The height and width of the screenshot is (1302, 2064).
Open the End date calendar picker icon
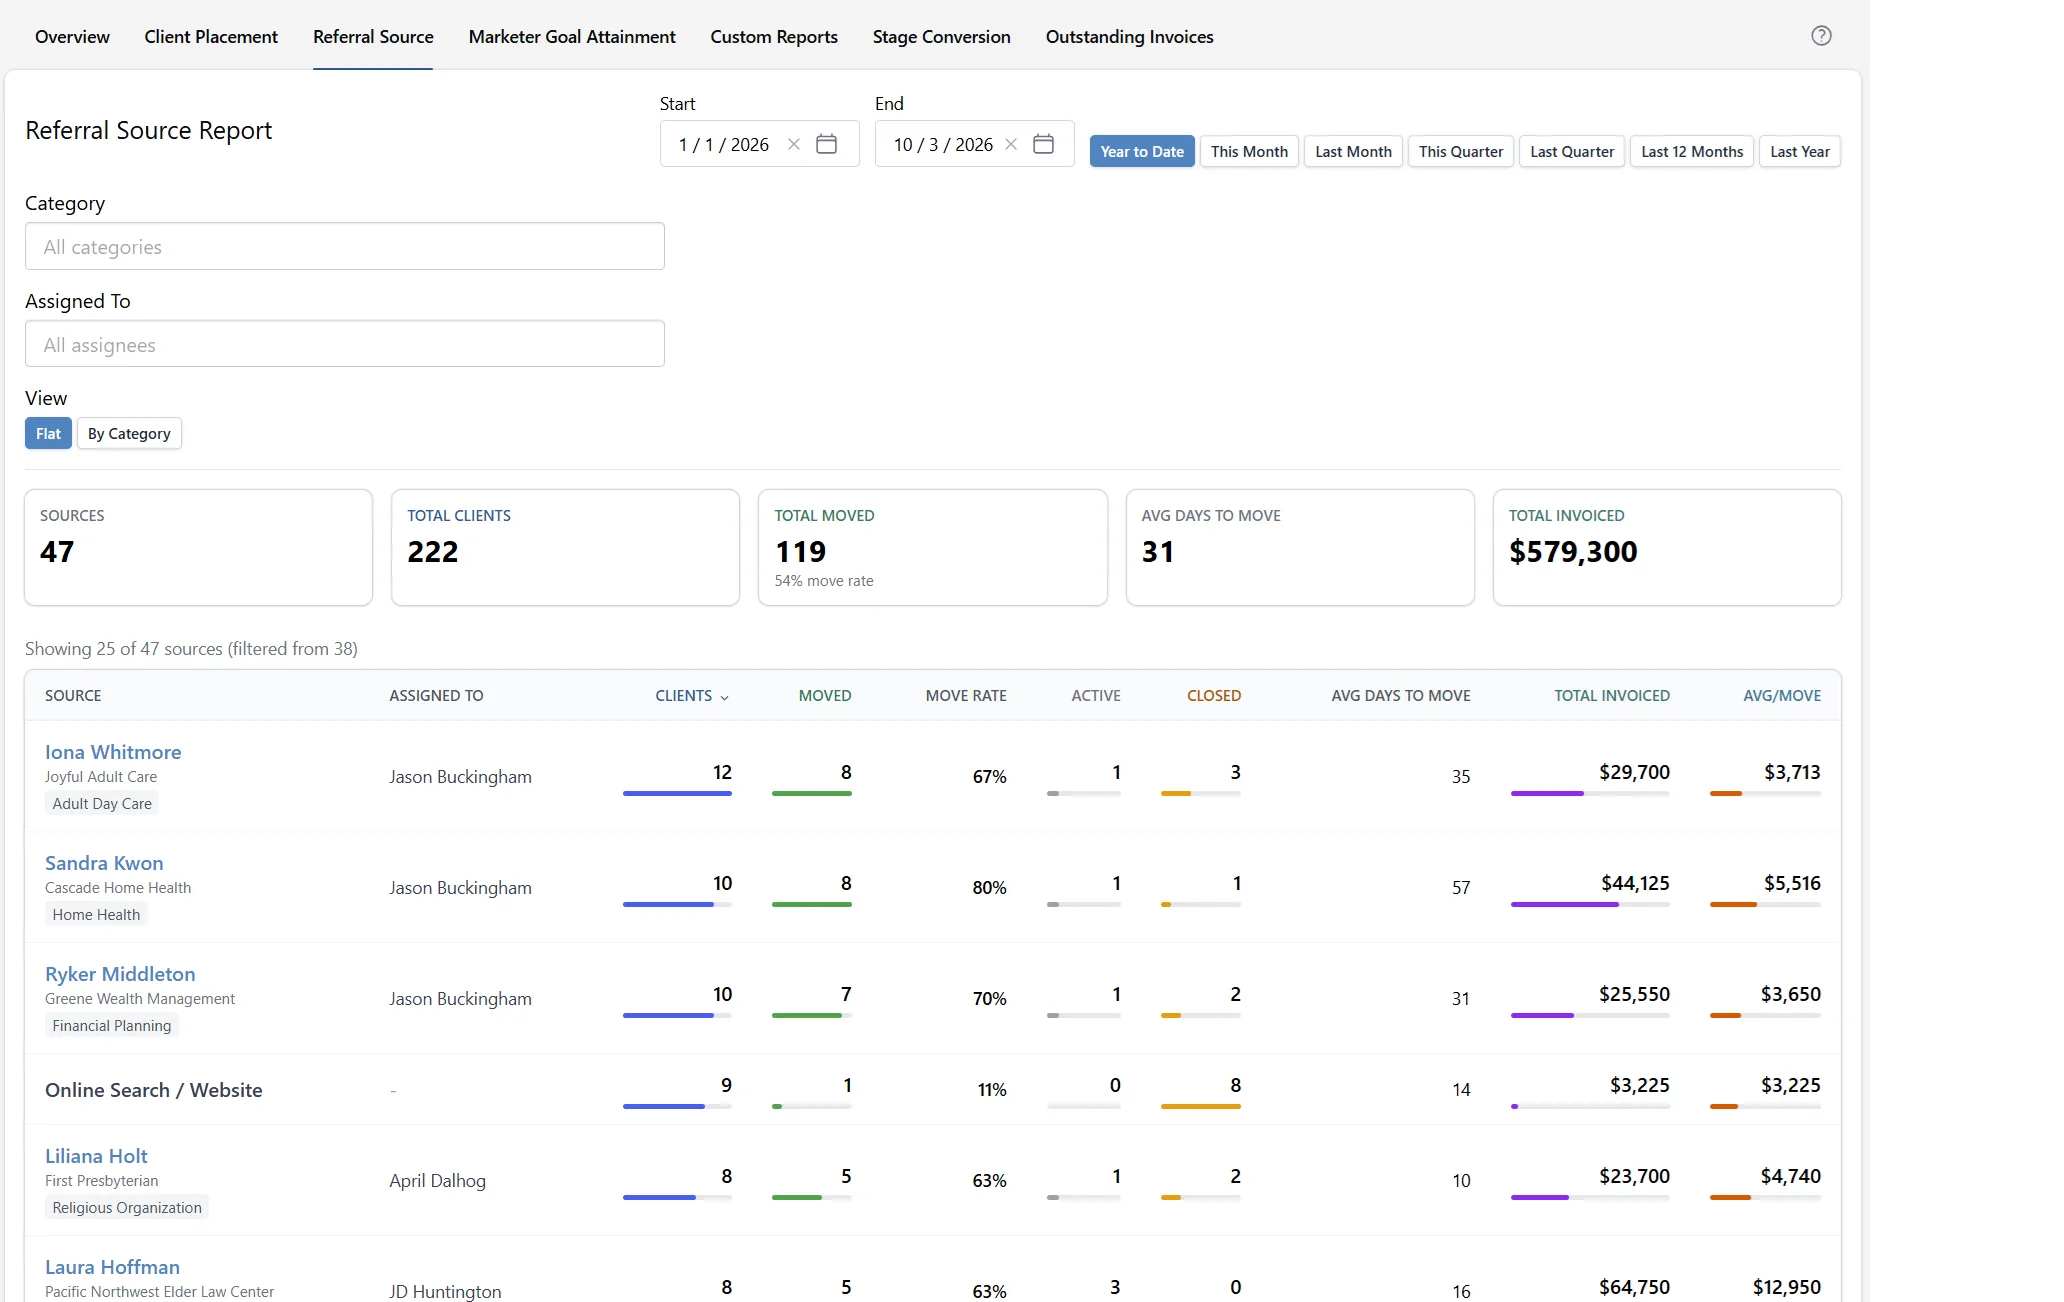[x=1043, y=144]
